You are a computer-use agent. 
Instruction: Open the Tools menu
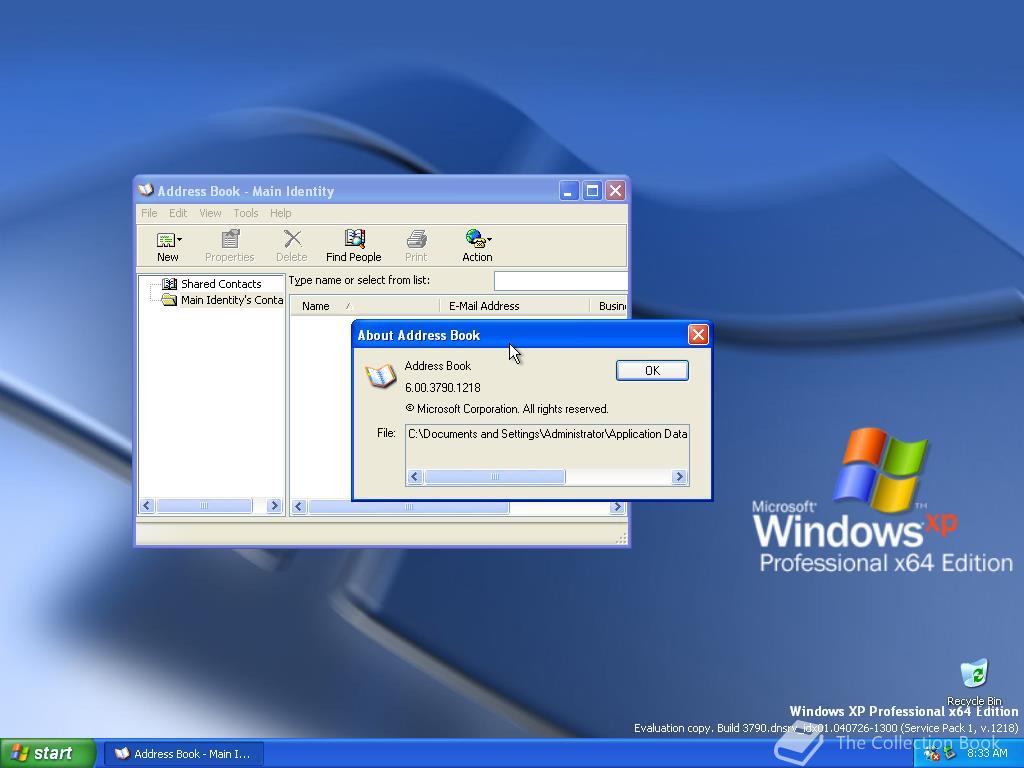(x=245, y=212)
